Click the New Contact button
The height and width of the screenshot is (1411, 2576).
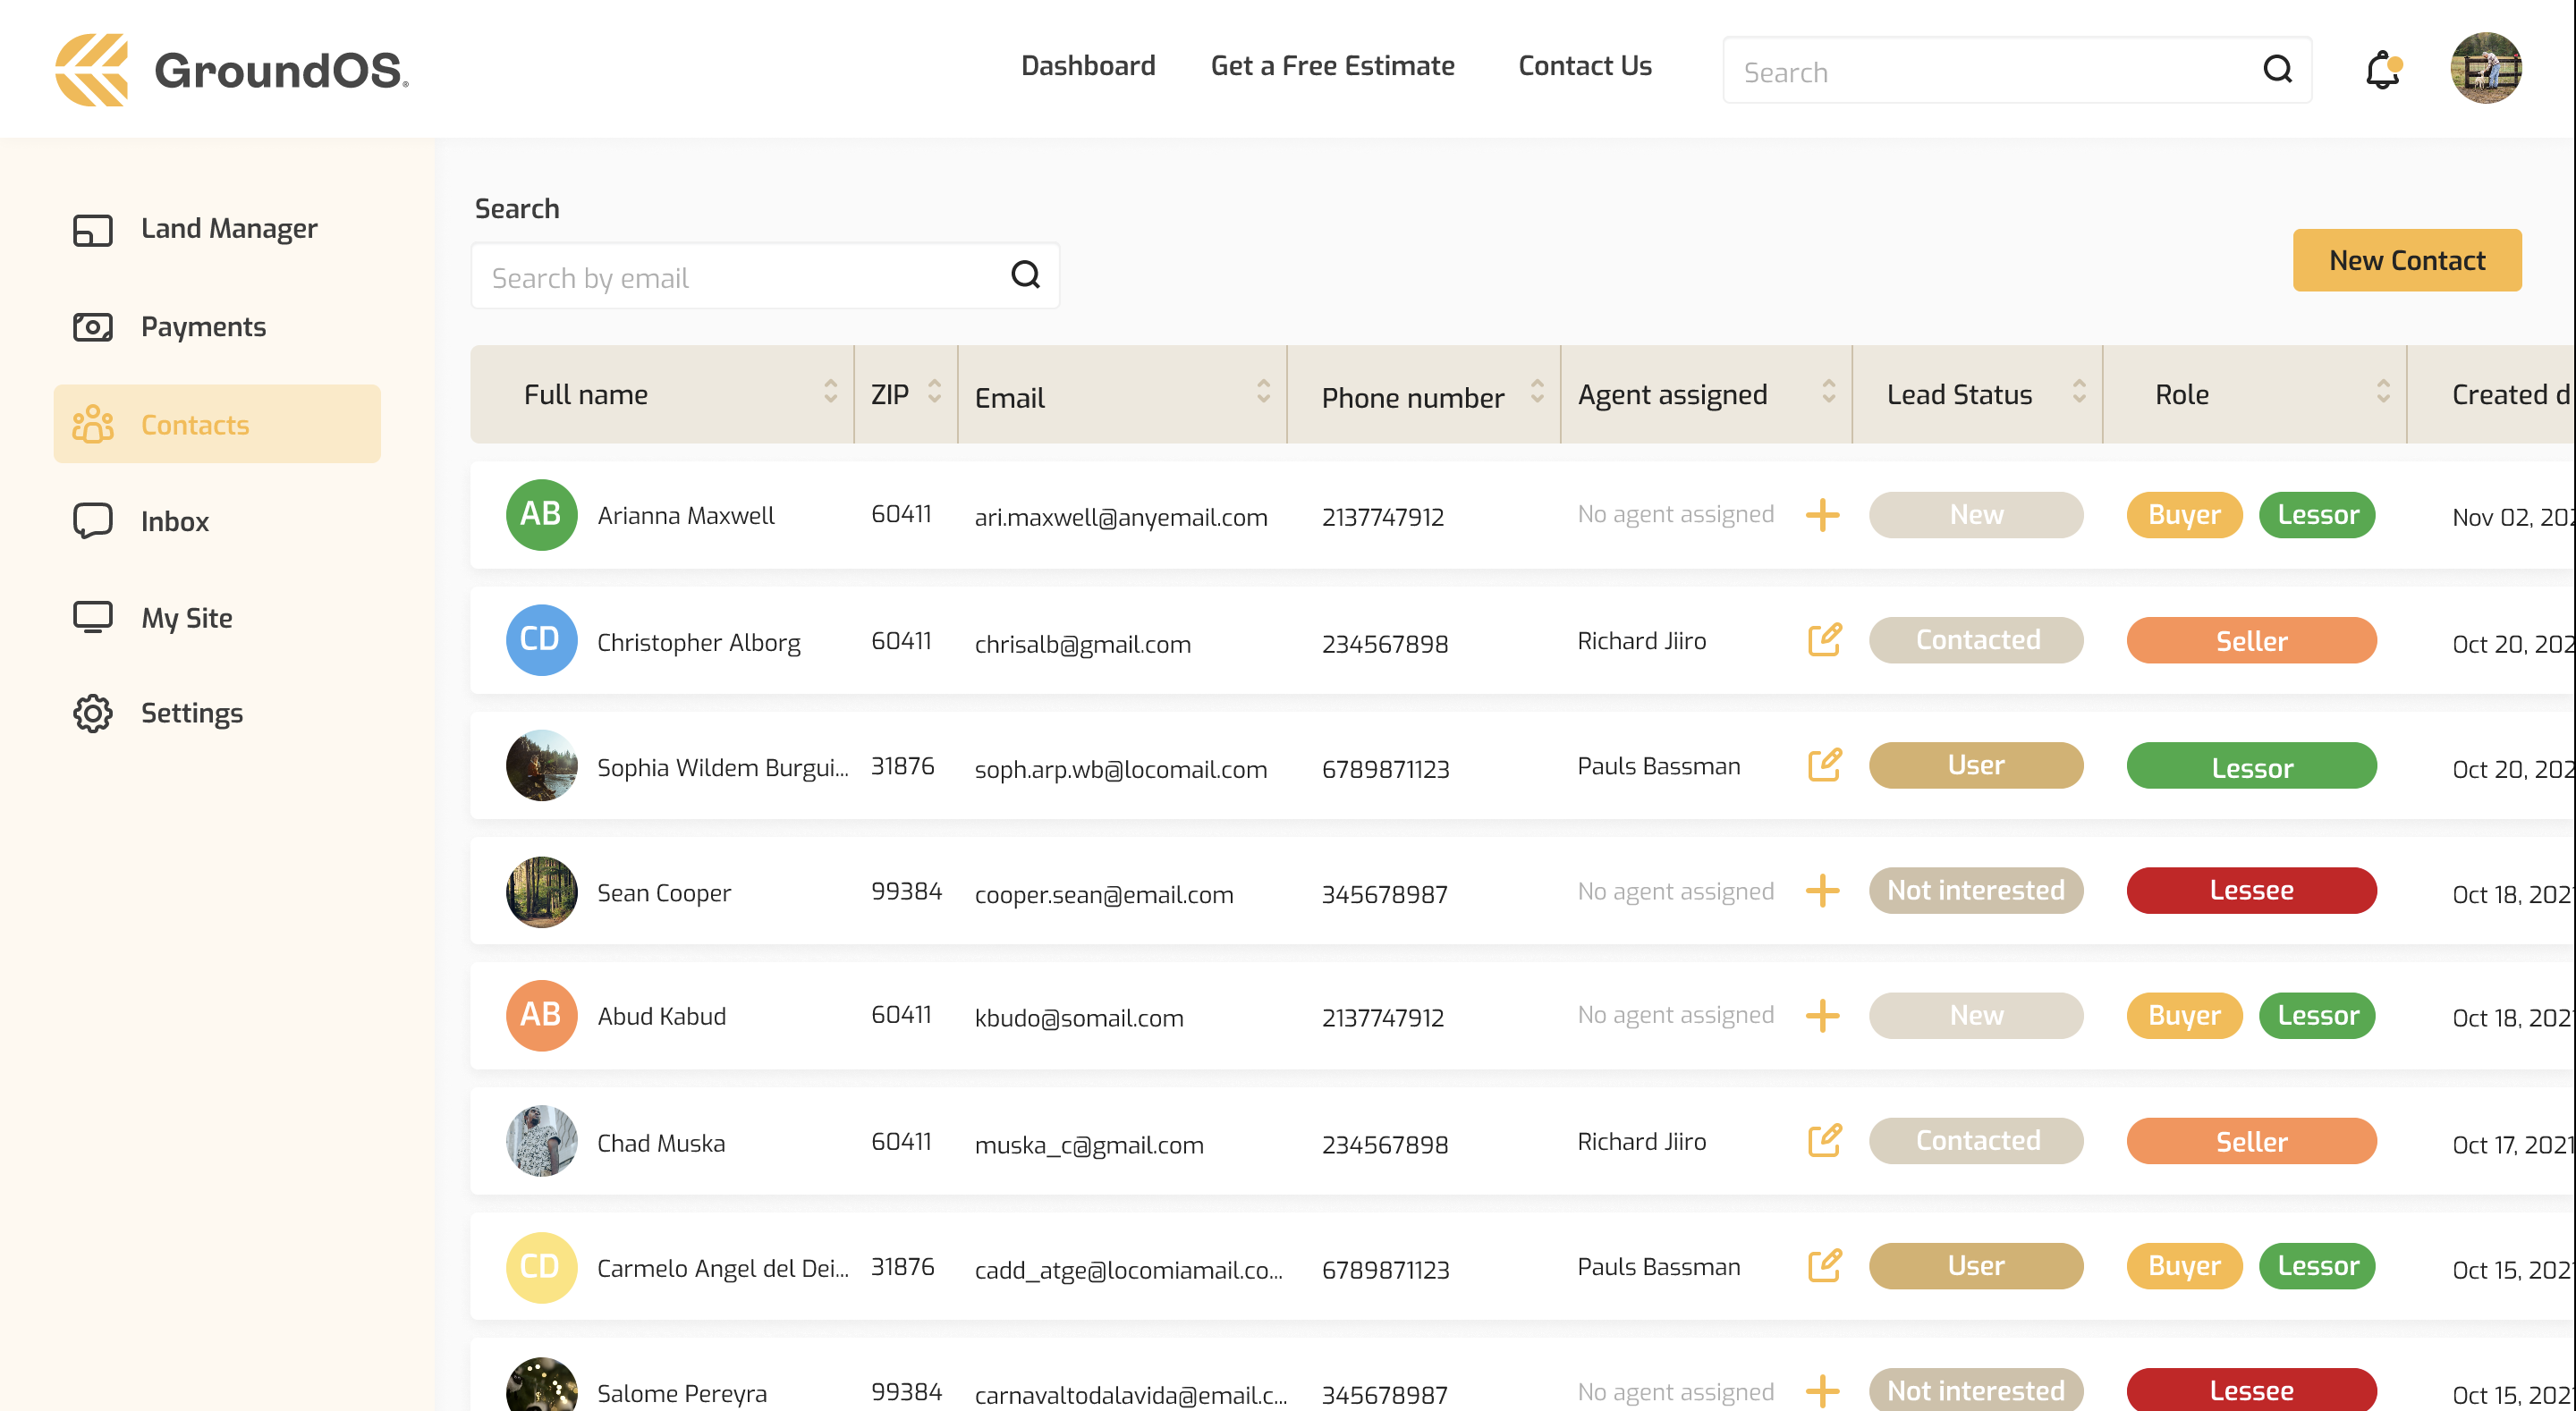2406,260
